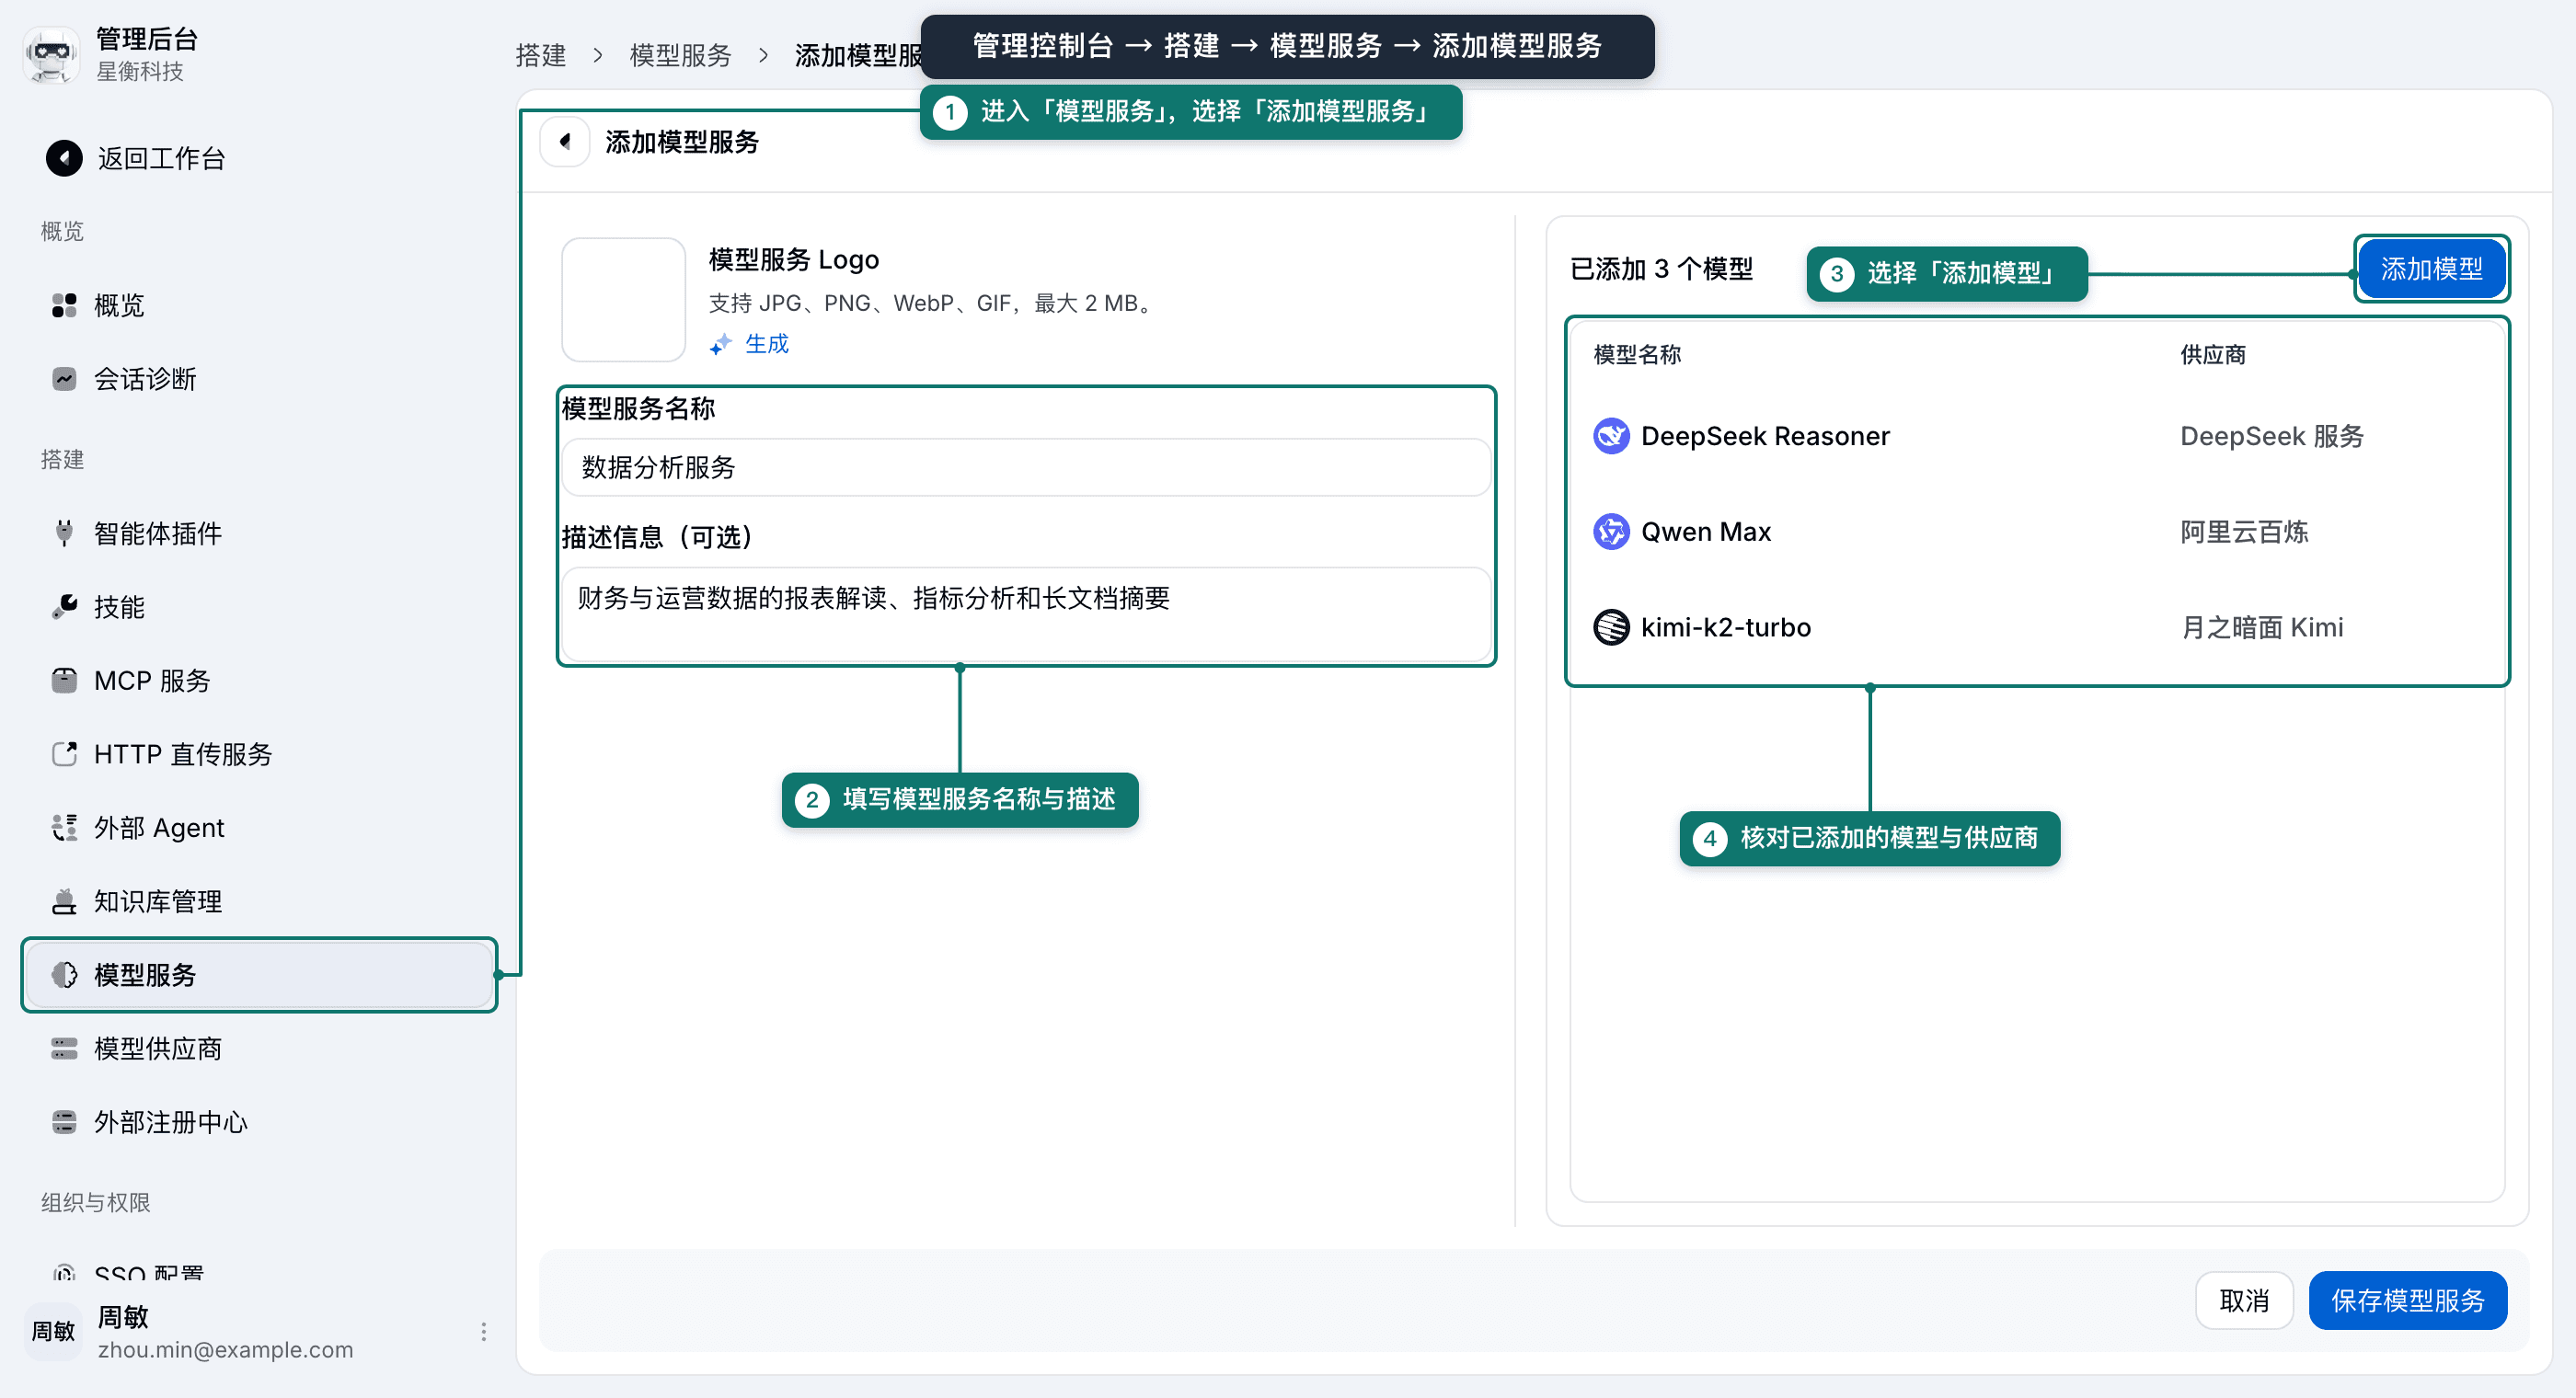
Task: Click the 阿里云百炼 supplier cell
Action: [2244, 532]
